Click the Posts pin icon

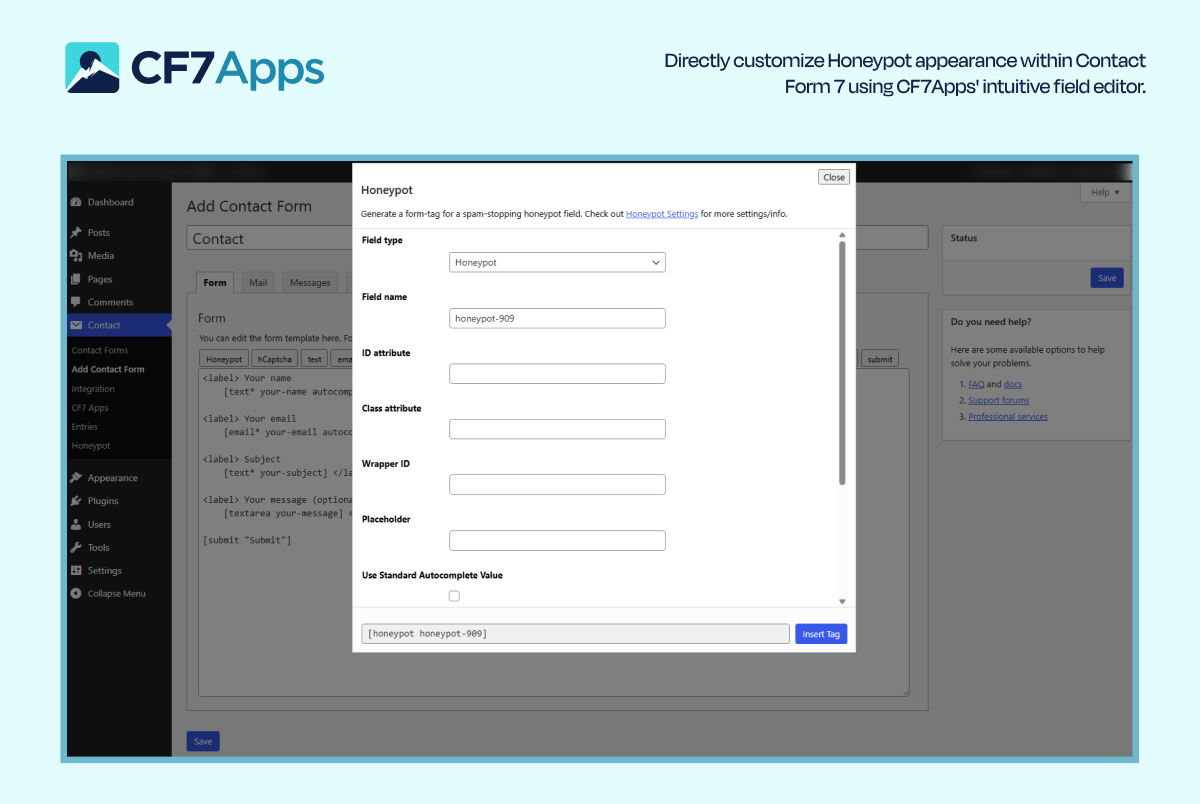(x=76, y=232)
